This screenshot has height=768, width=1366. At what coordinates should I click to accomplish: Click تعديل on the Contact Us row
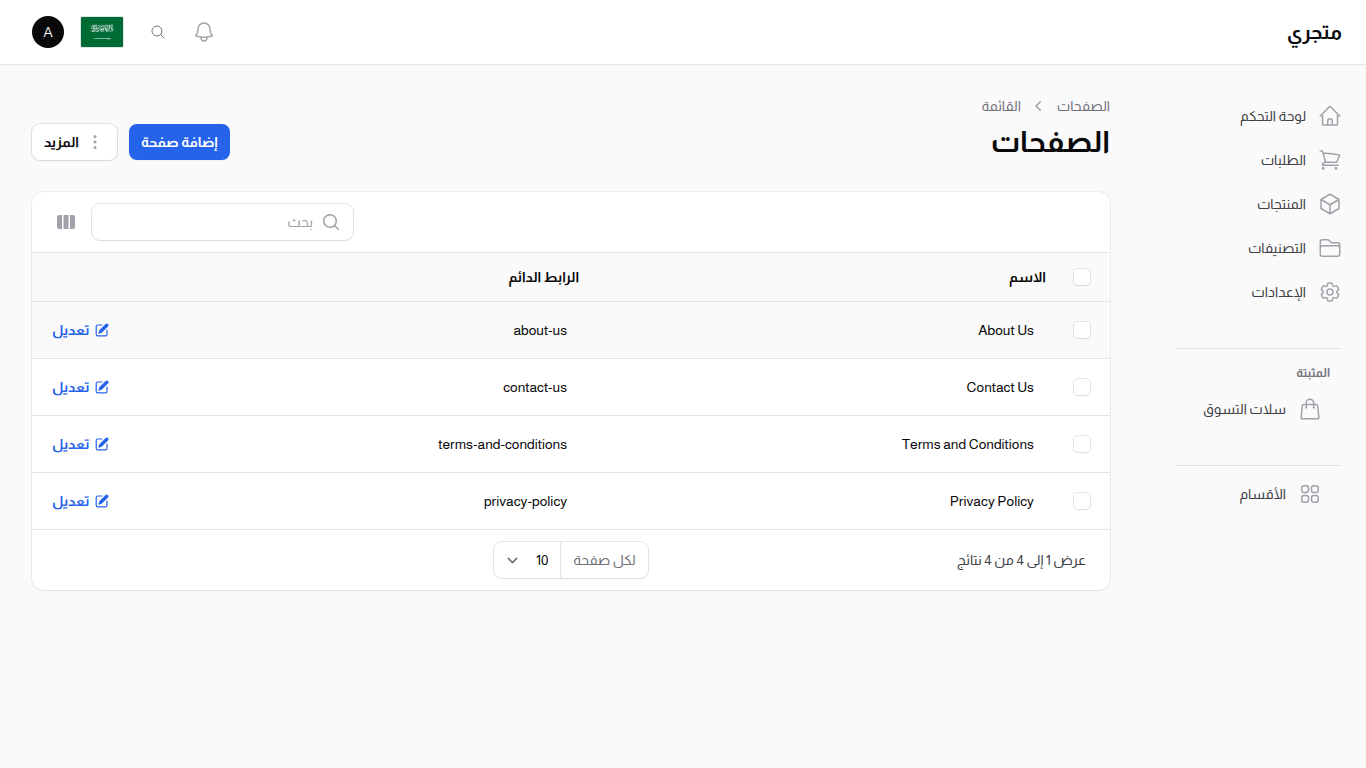pos(80,387)
